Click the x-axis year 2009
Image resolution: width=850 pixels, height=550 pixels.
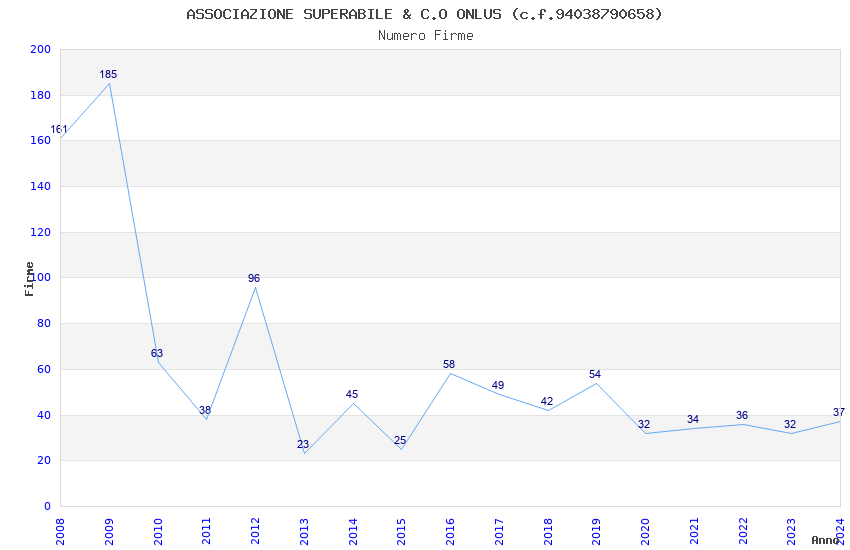point(108,531)
